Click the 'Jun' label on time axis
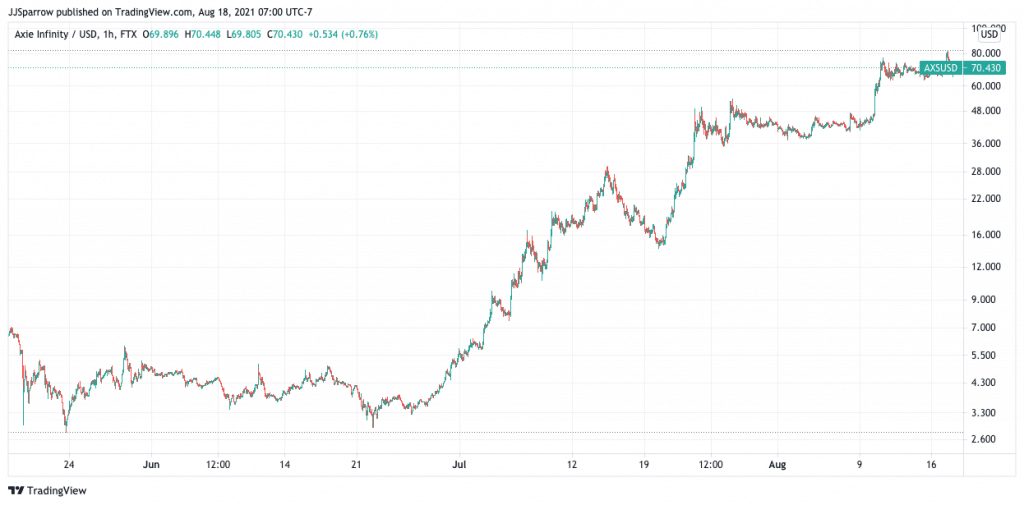This screenshot has height=505, width=1024. (152, 465)
